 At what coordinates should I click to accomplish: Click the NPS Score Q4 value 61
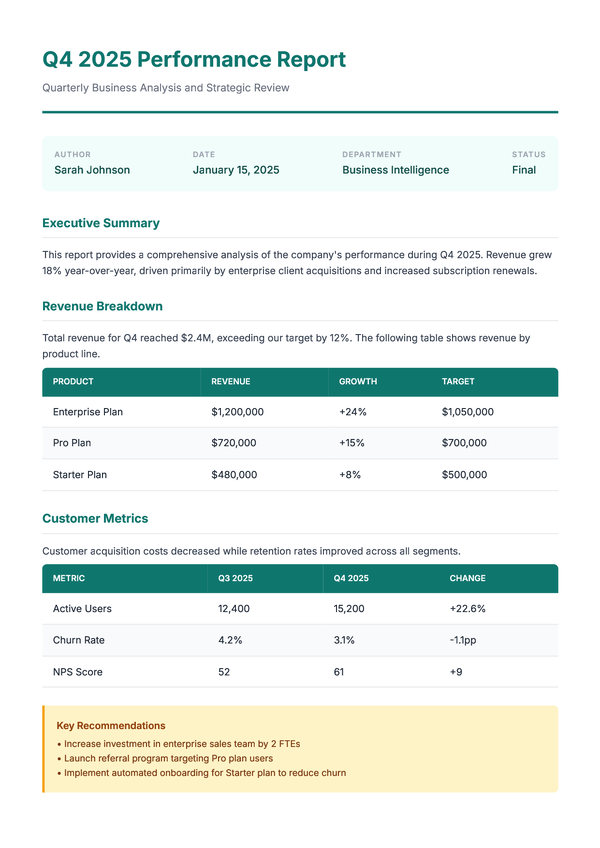[x=339, y=672]
